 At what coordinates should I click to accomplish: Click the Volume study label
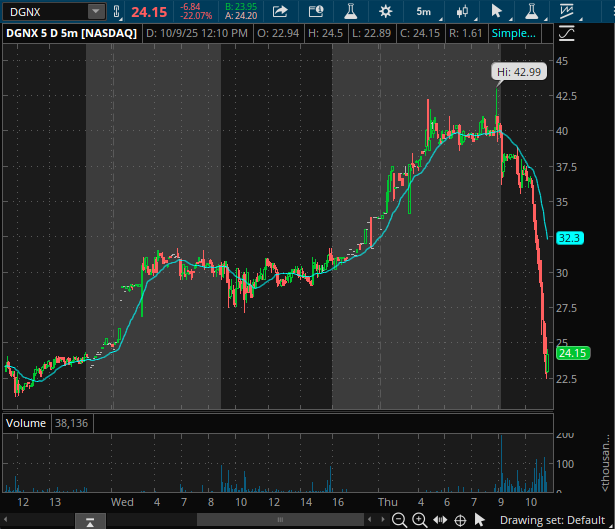pos(26,423)
